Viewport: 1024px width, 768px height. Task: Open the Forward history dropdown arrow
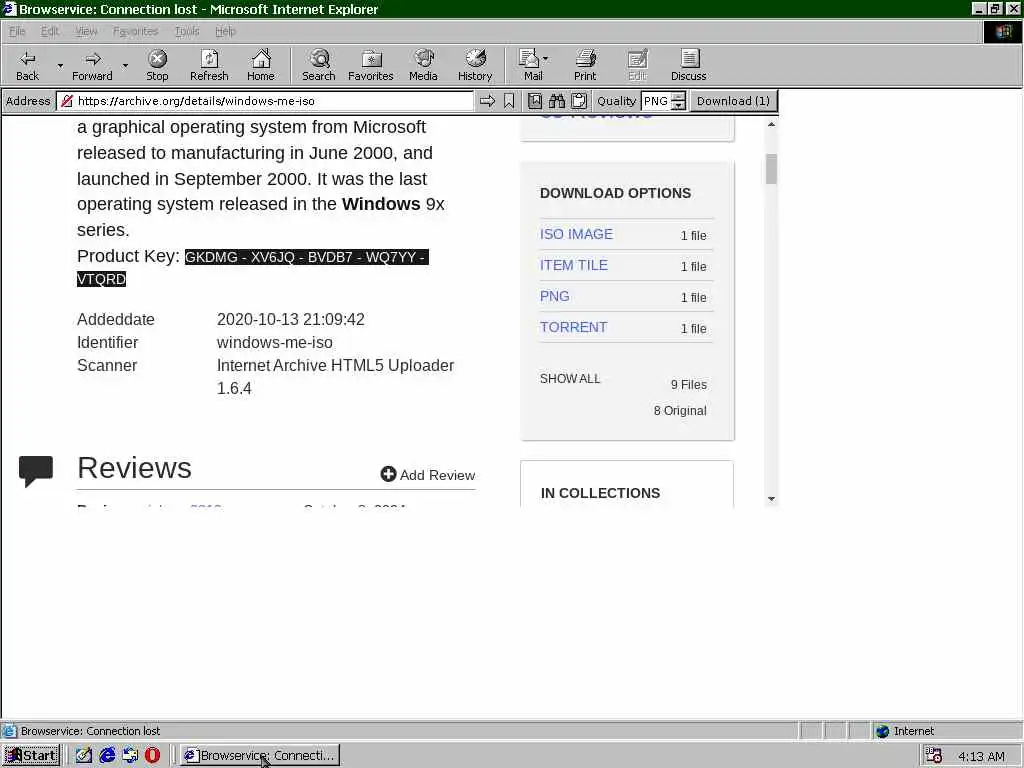click(125, 65)
